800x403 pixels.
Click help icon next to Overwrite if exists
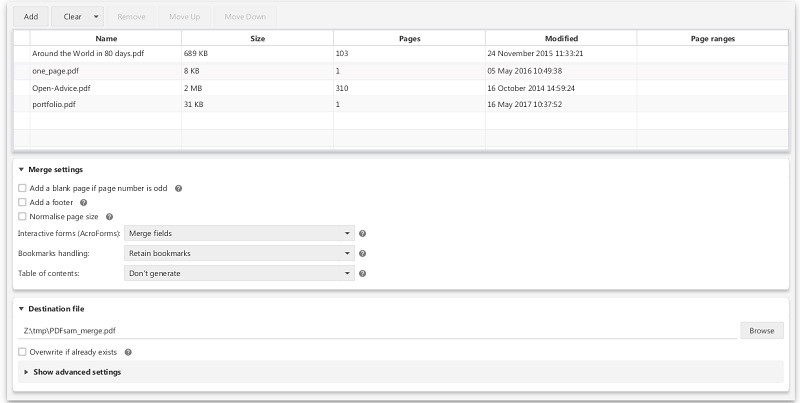129,352
